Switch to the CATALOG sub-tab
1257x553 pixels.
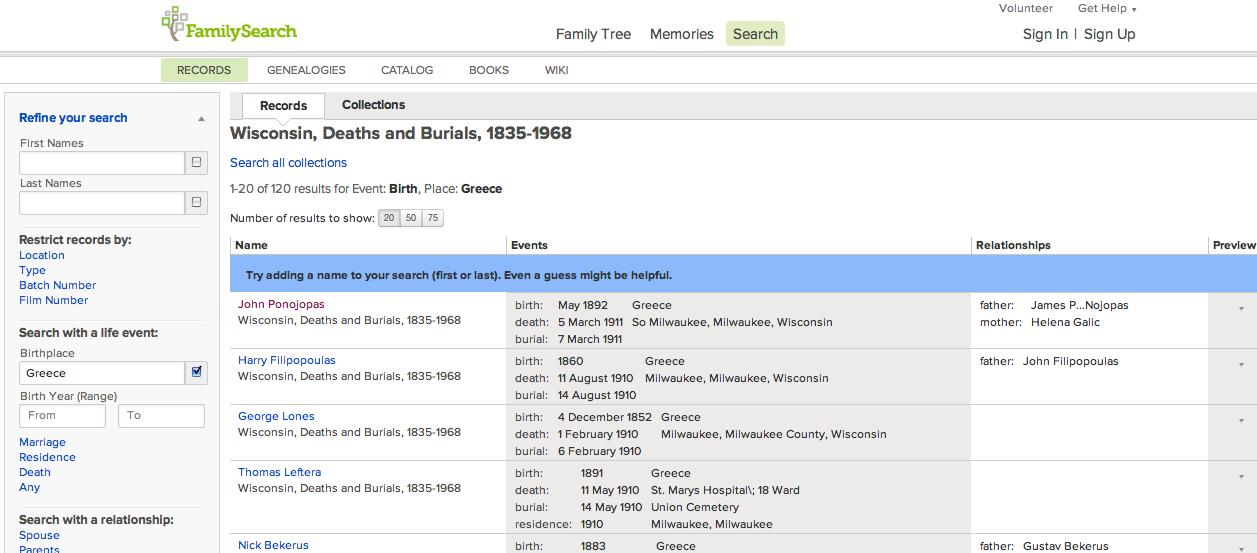pos(407,70)
